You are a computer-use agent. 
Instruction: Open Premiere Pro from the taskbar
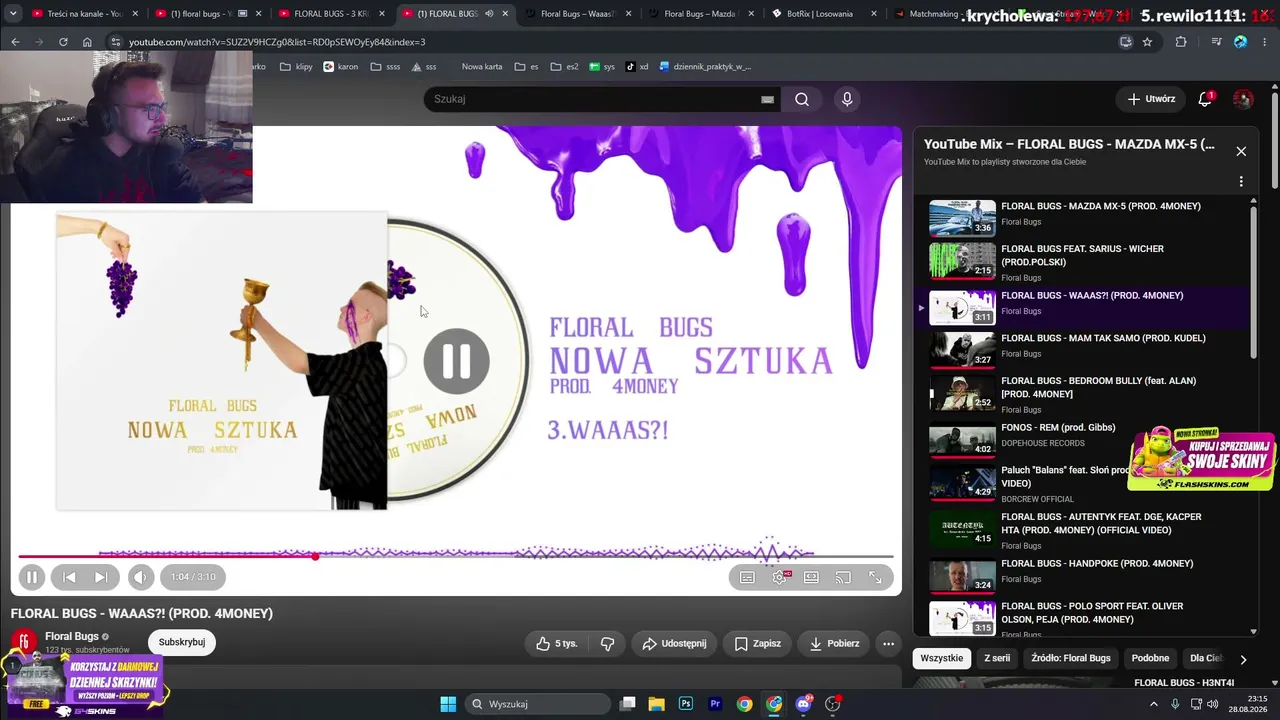tap(715, 704)
